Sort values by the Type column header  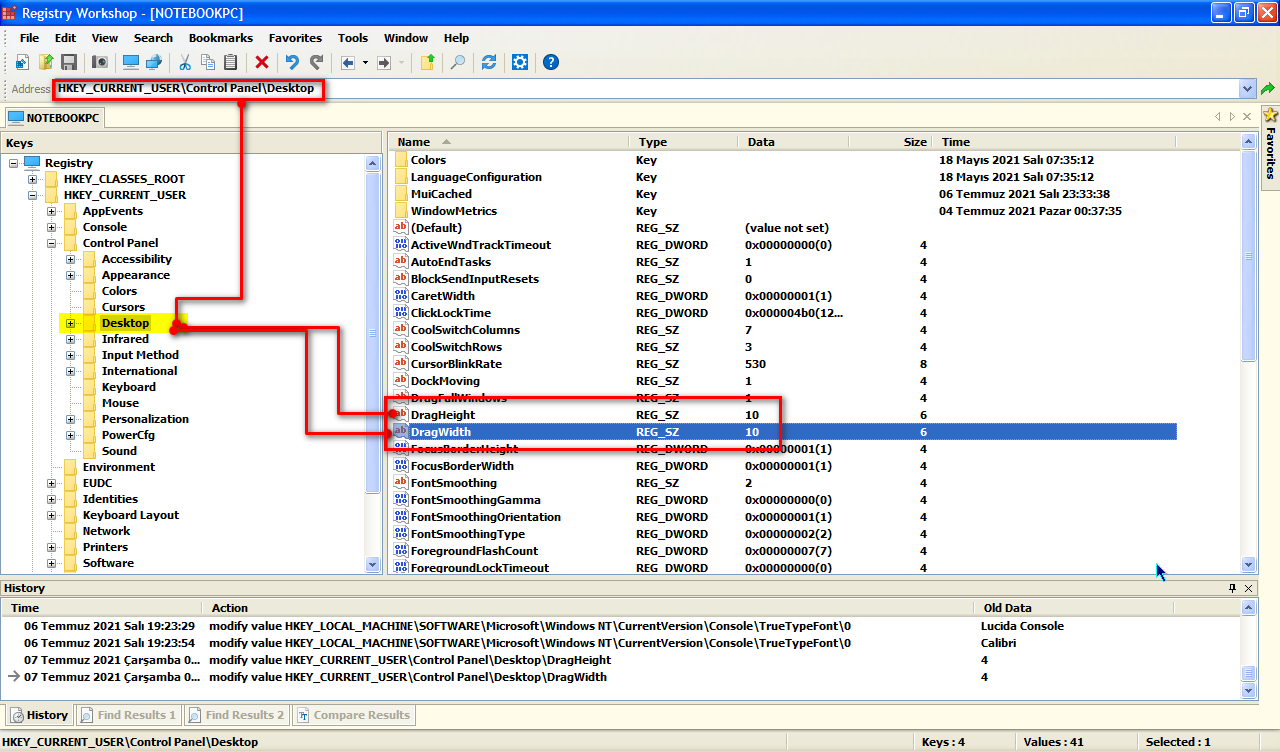coord(682,142)
